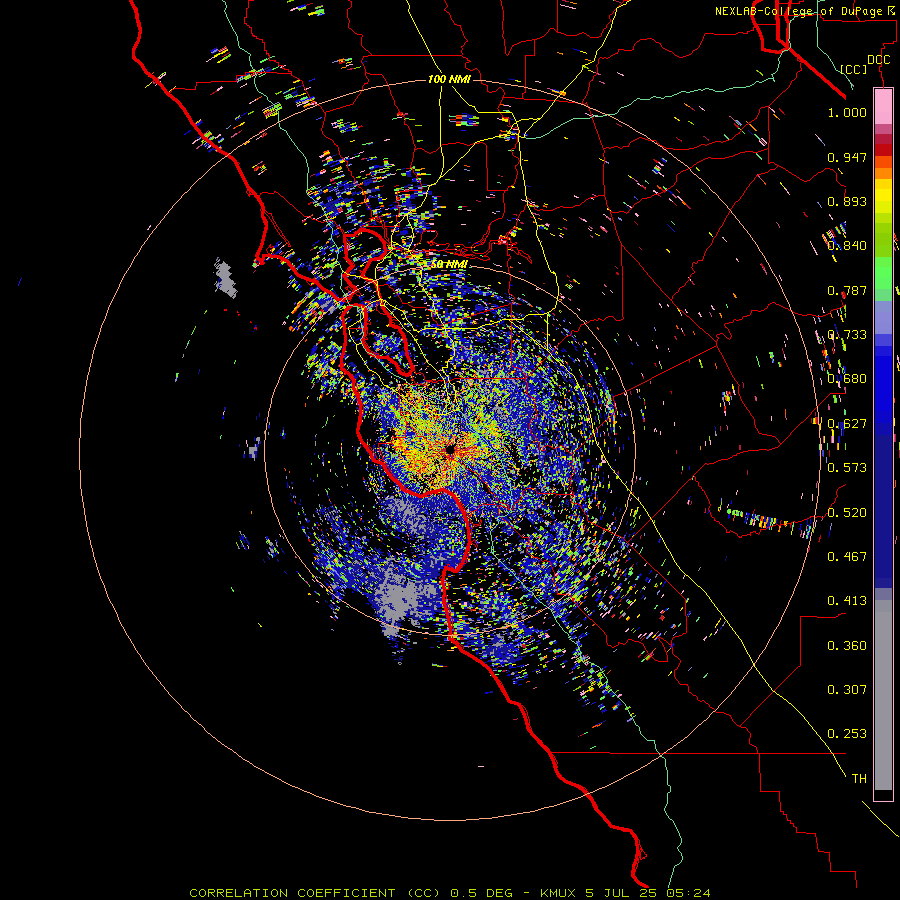Click the gray segment of the color bar

[883, 695]
